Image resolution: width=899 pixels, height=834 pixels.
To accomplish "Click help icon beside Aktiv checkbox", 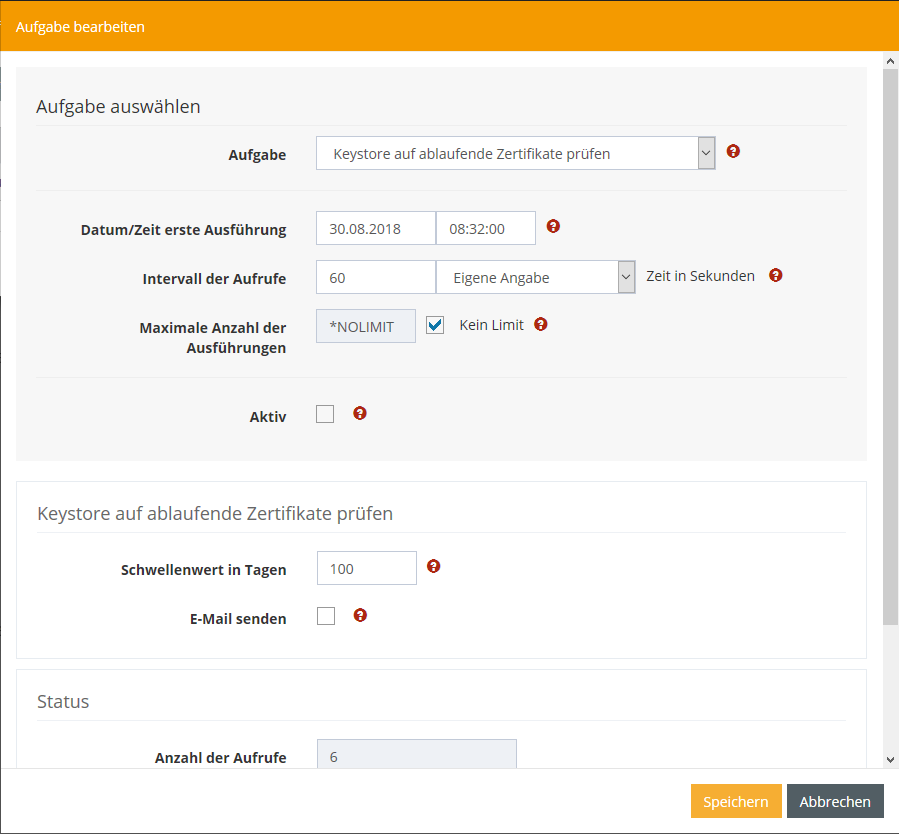I will [x=360, y=413].
